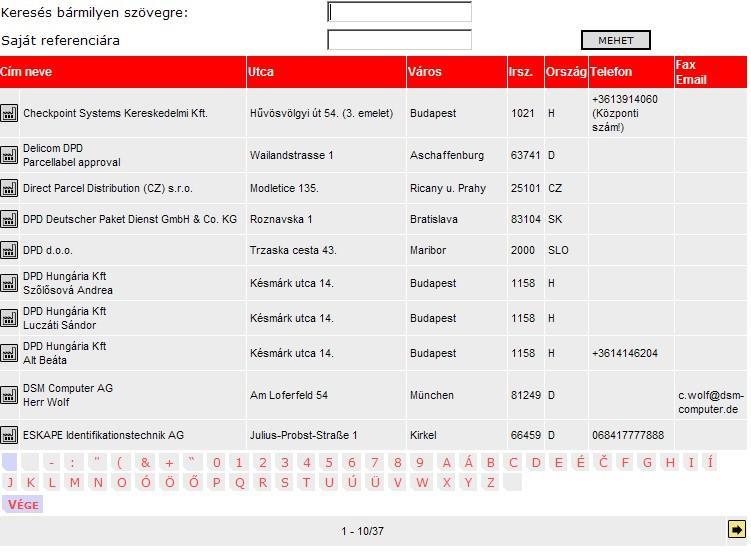751x559 pixels.
Task: Filter addresses by letter R
Action: click(x=262, y=483)
